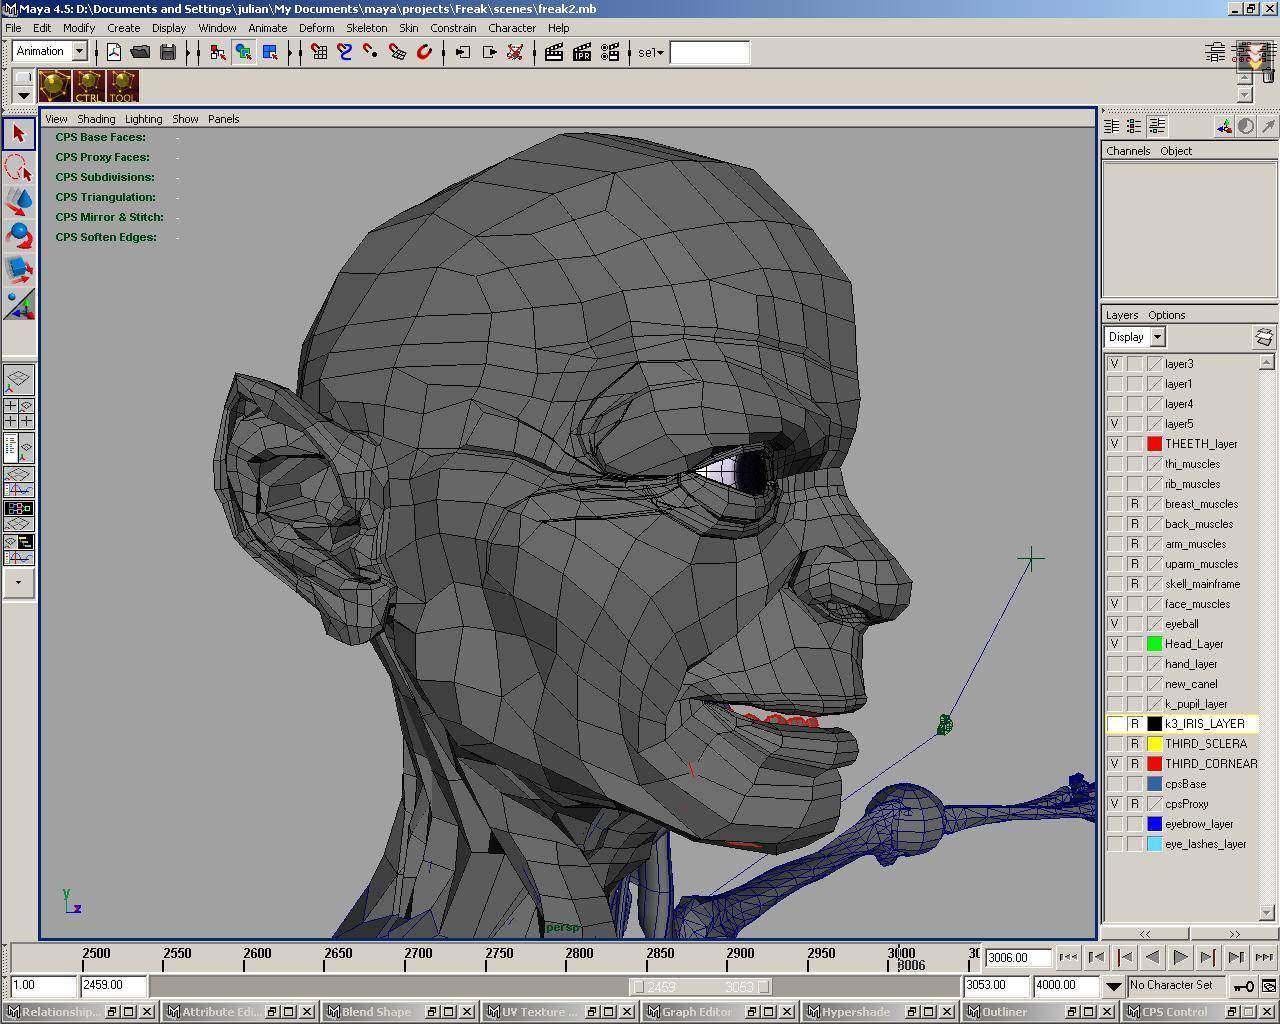Choose the Rotate tool

(x=19, y=236)
